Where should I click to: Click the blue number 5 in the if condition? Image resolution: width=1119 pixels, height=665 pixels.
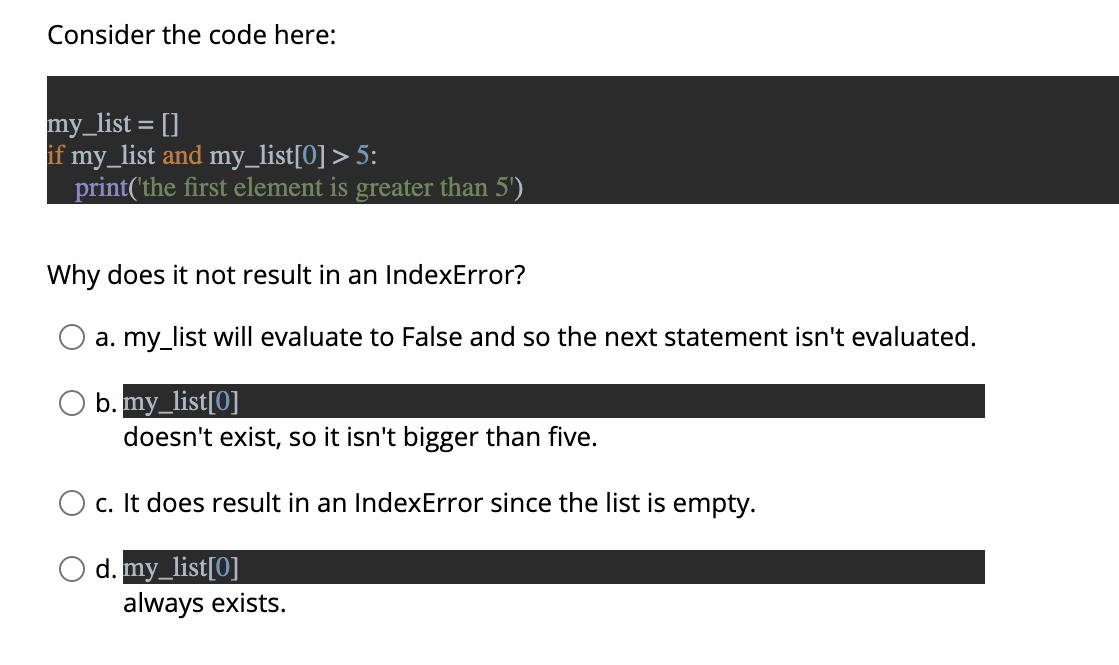pos(363,155)
